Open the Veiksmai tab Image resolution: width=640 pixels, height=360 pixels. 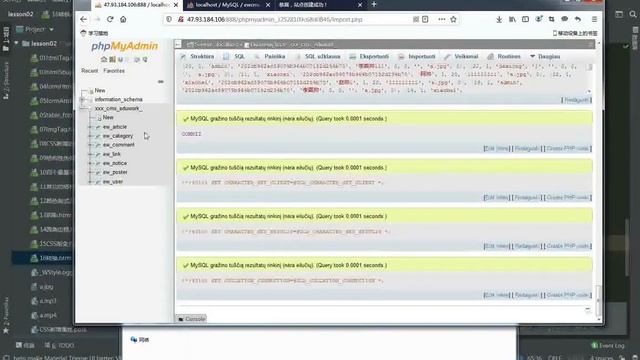pyautogui.click(x=461, y=56)
